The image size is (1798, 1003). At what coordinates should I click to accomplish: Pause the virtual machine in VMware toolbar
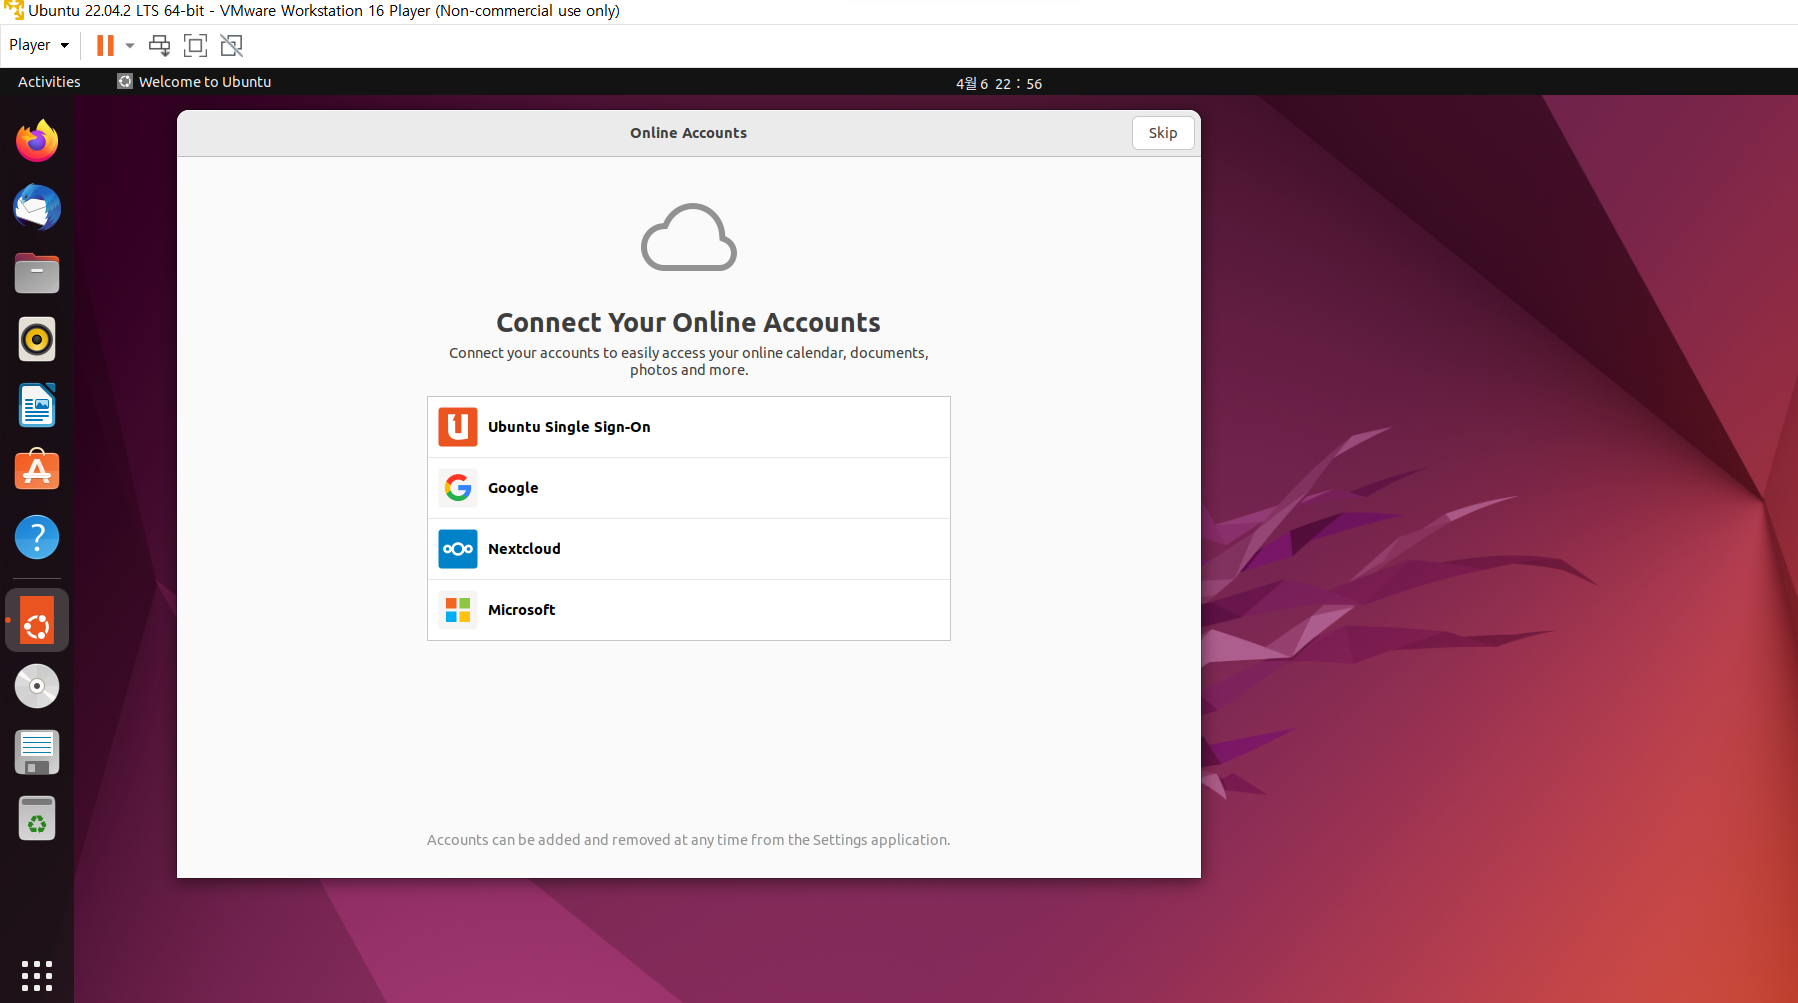(x=105, y=45)
